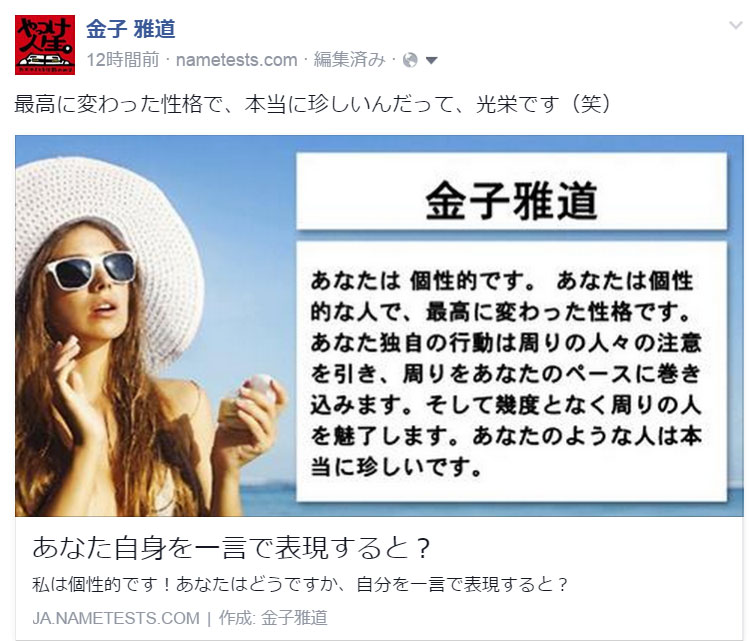749x641 pixels.
Task: Open JA.NAMETESTS.COM source domain
Action: [116, 618]
